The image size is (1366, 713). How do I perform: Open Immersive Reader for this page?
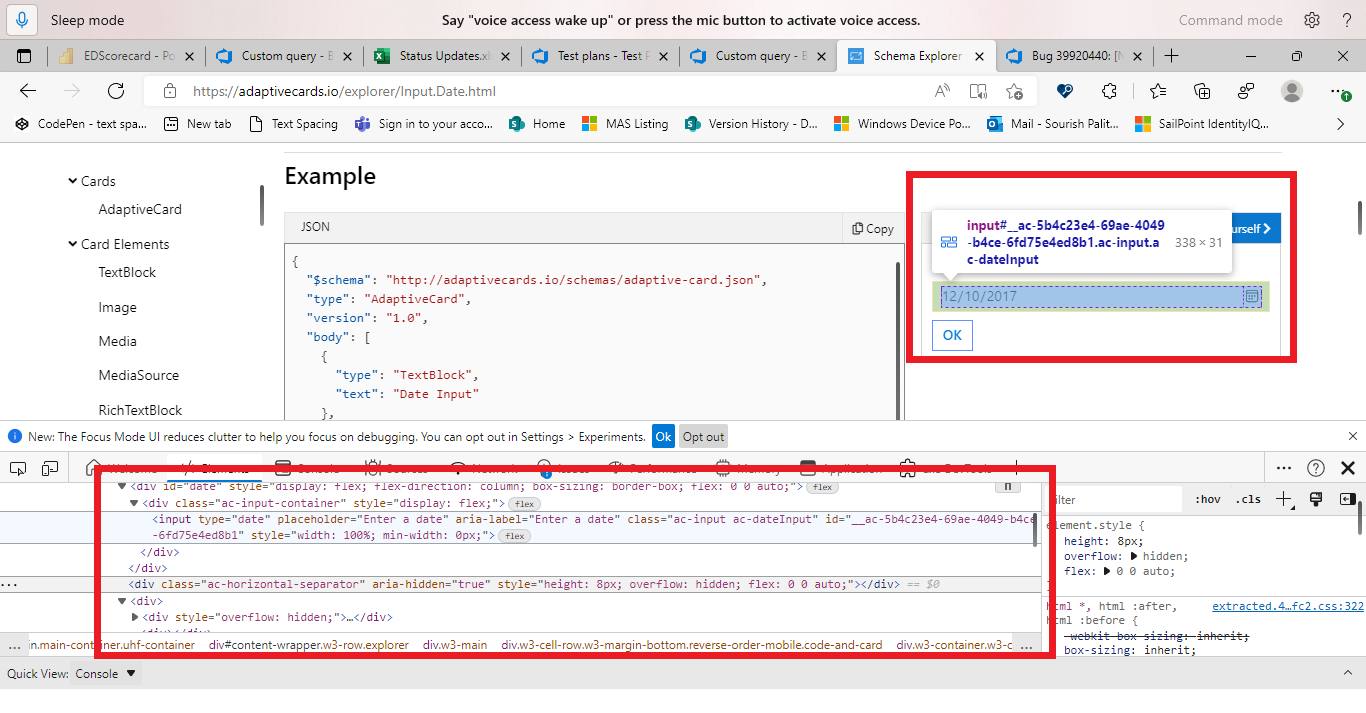pyautogui.click(x=978, y=91)
